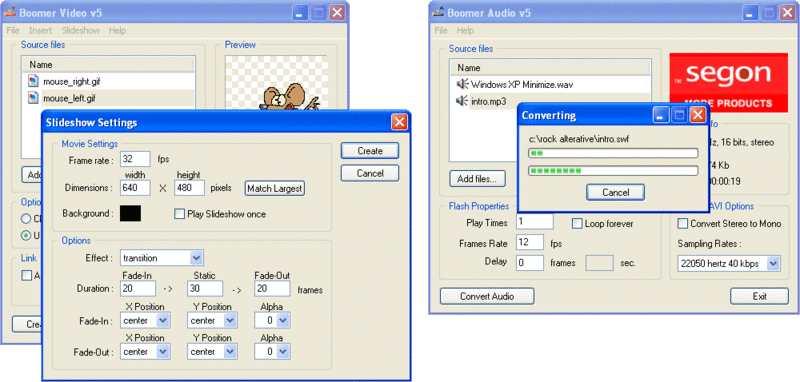Click the speaker icon beside intro.mp3

(462, 101)
